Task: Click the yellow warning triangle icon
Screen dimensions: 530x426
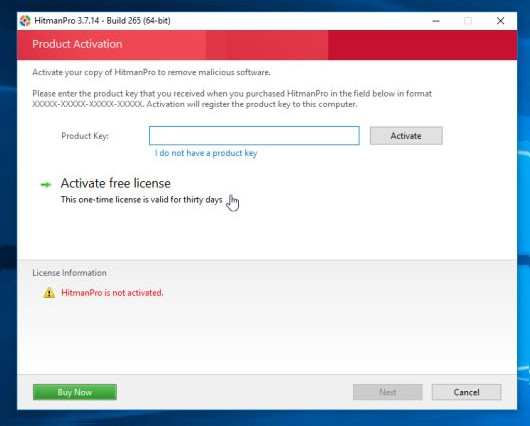Action: coord(49,292)
